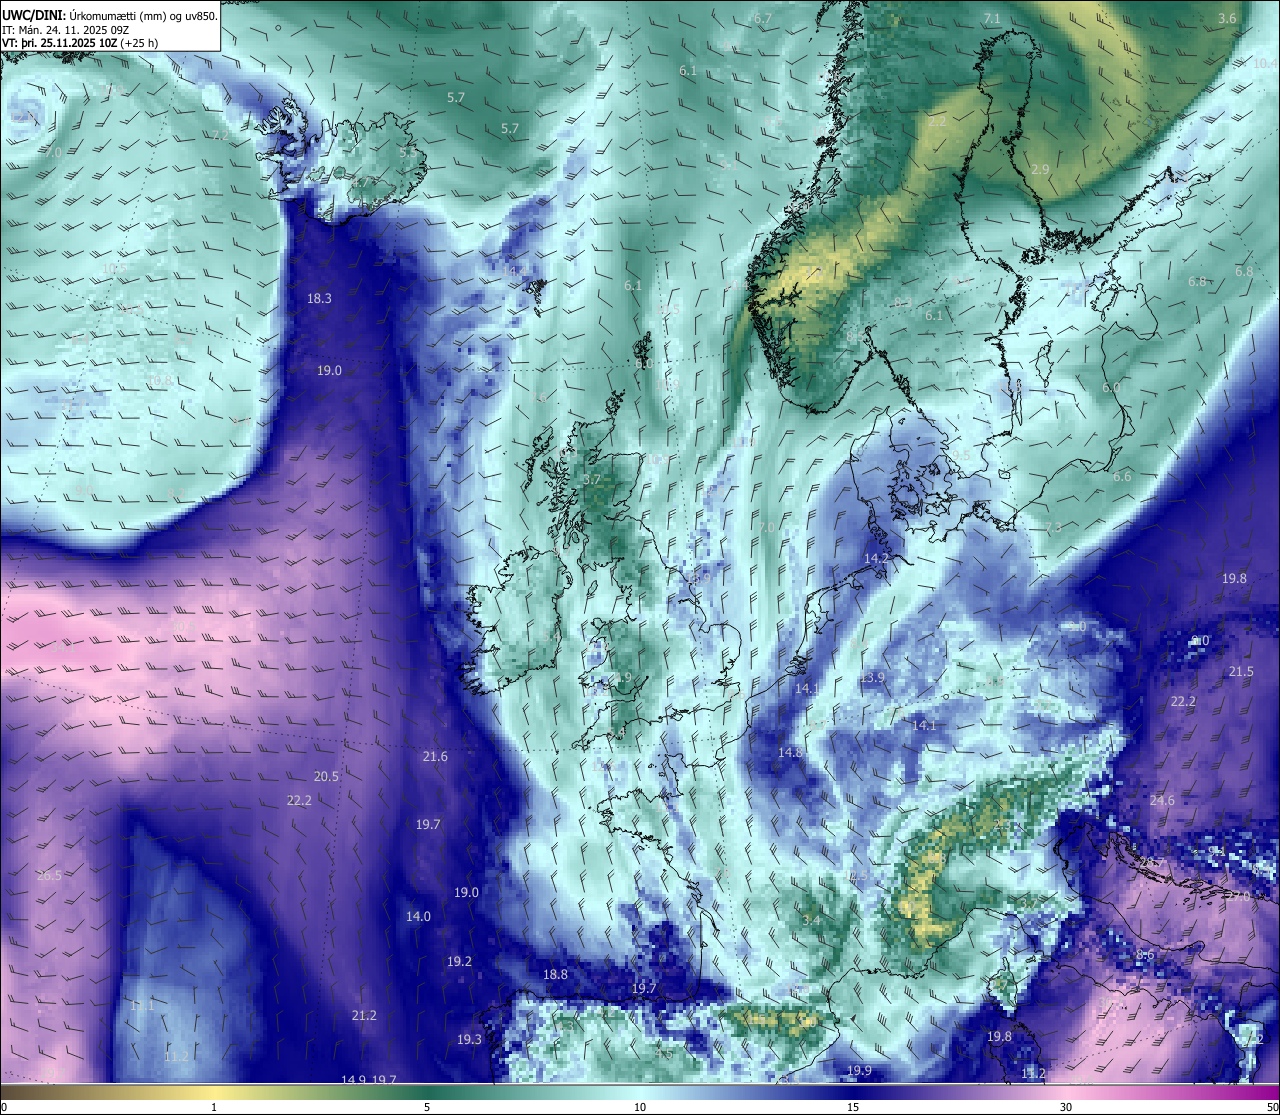Click the colour scale tick label 1

coord(213,1107)
